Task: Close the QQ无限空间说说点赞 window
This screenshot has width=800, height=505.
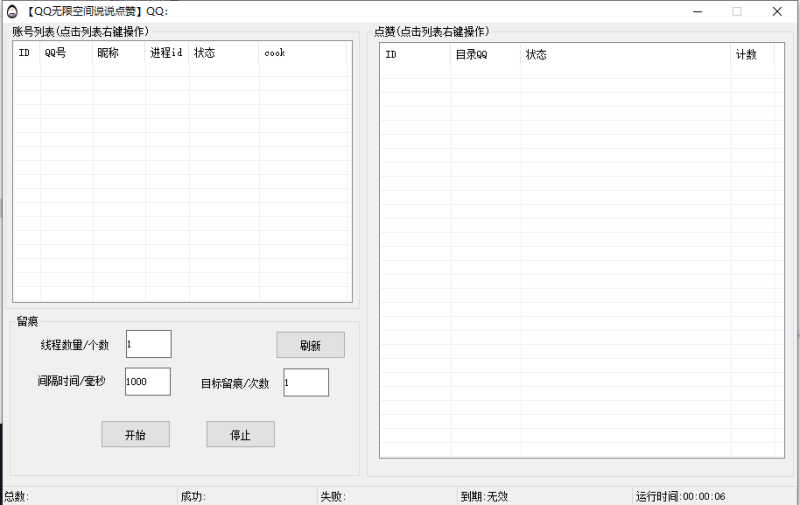Action: 777,11
